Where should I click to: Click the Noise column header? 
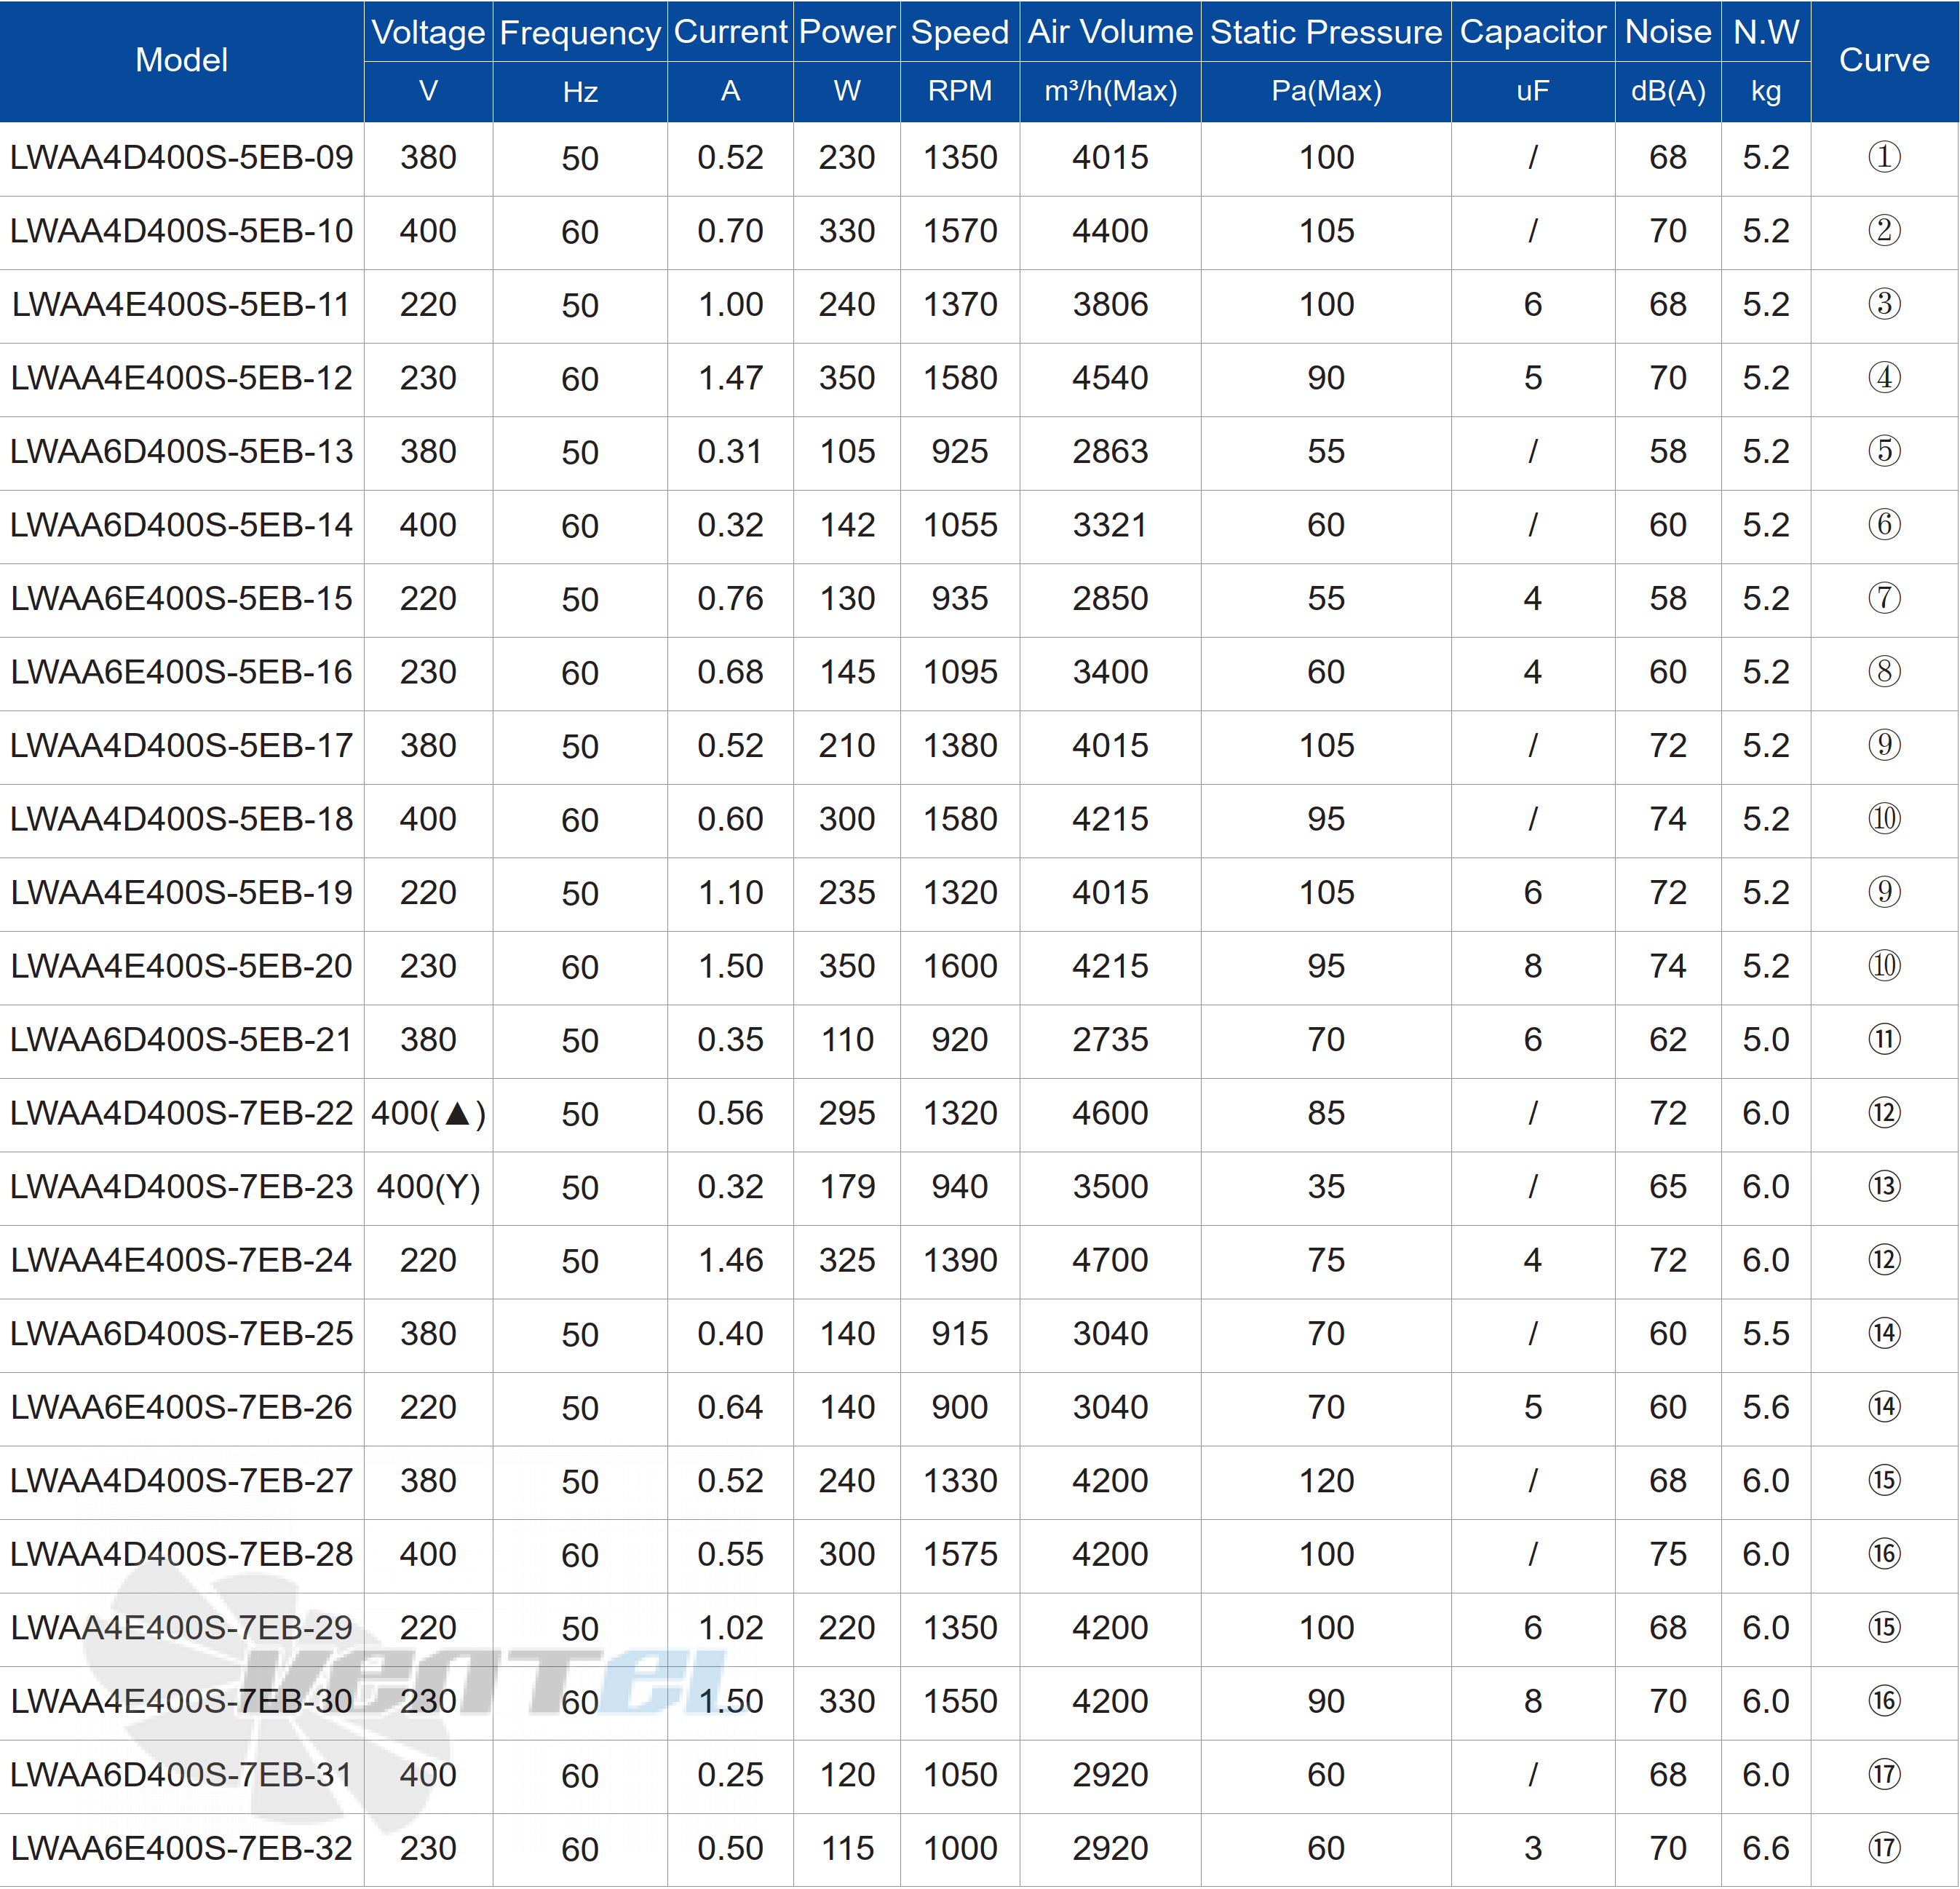click(1668, 32)
